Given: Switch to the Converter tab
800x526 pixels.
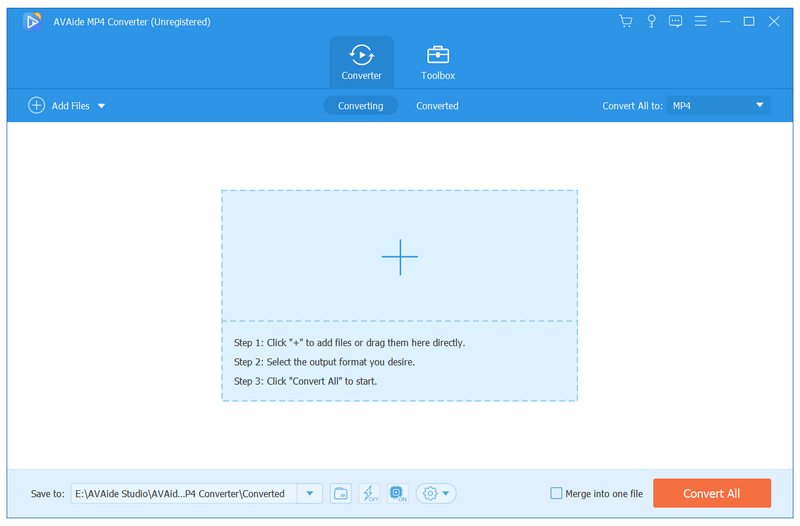Looking at the screenshot, I should (x=361, y=62).
